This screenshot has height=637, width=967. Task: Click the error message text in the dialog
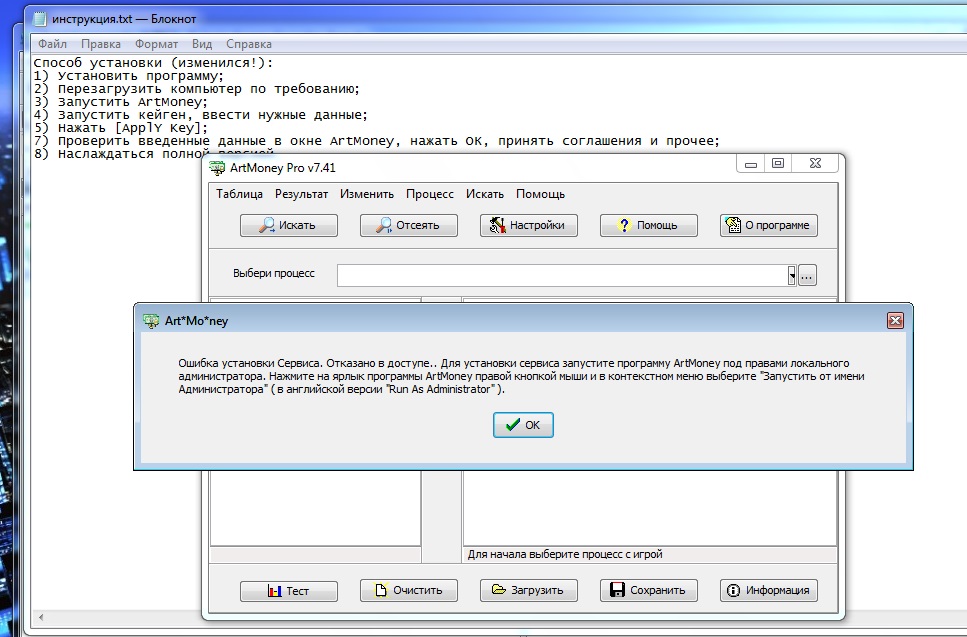pos(521,376)
